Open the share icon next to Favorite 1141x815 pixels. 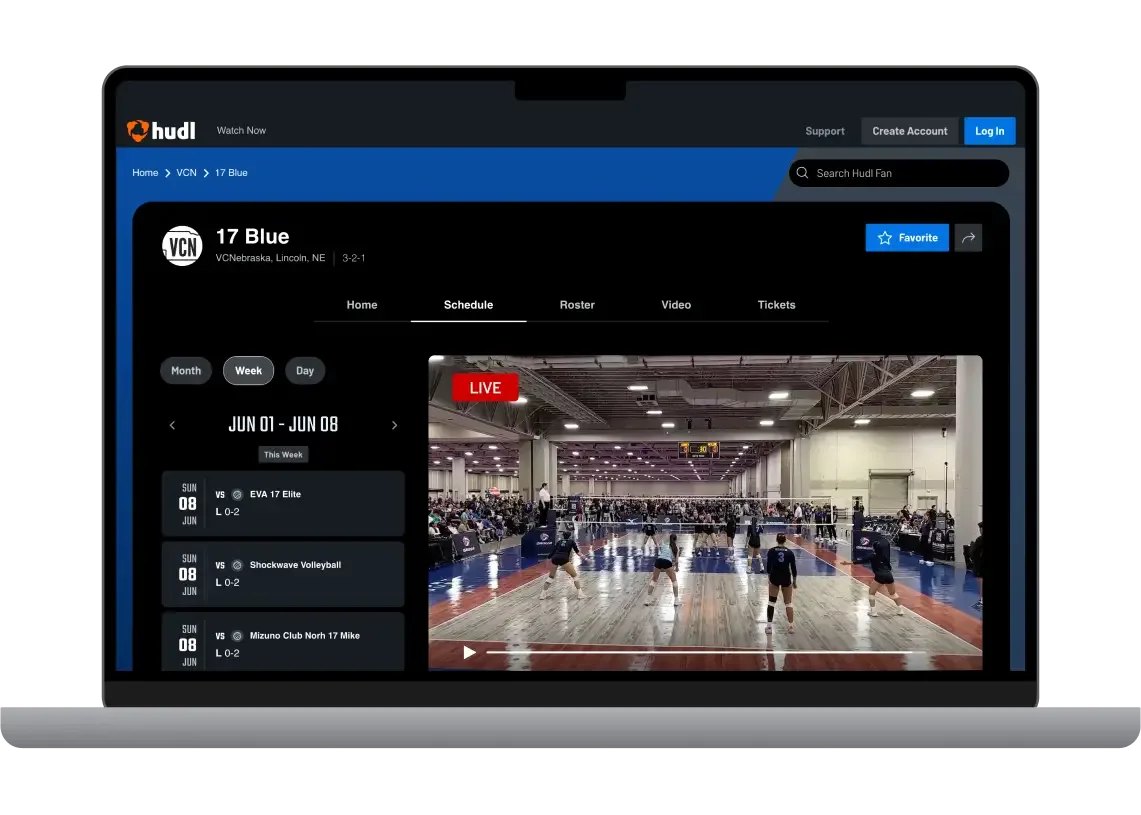(968, 237)
